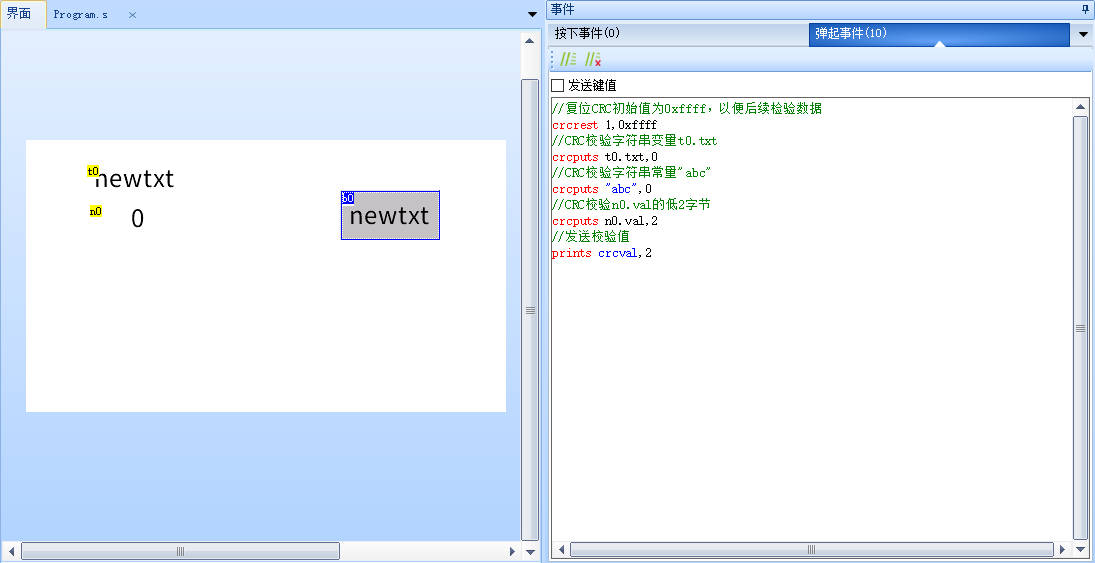Select the t0 text component on canvas
Viewport: 1095px width, 563px height.
(134, 179)
